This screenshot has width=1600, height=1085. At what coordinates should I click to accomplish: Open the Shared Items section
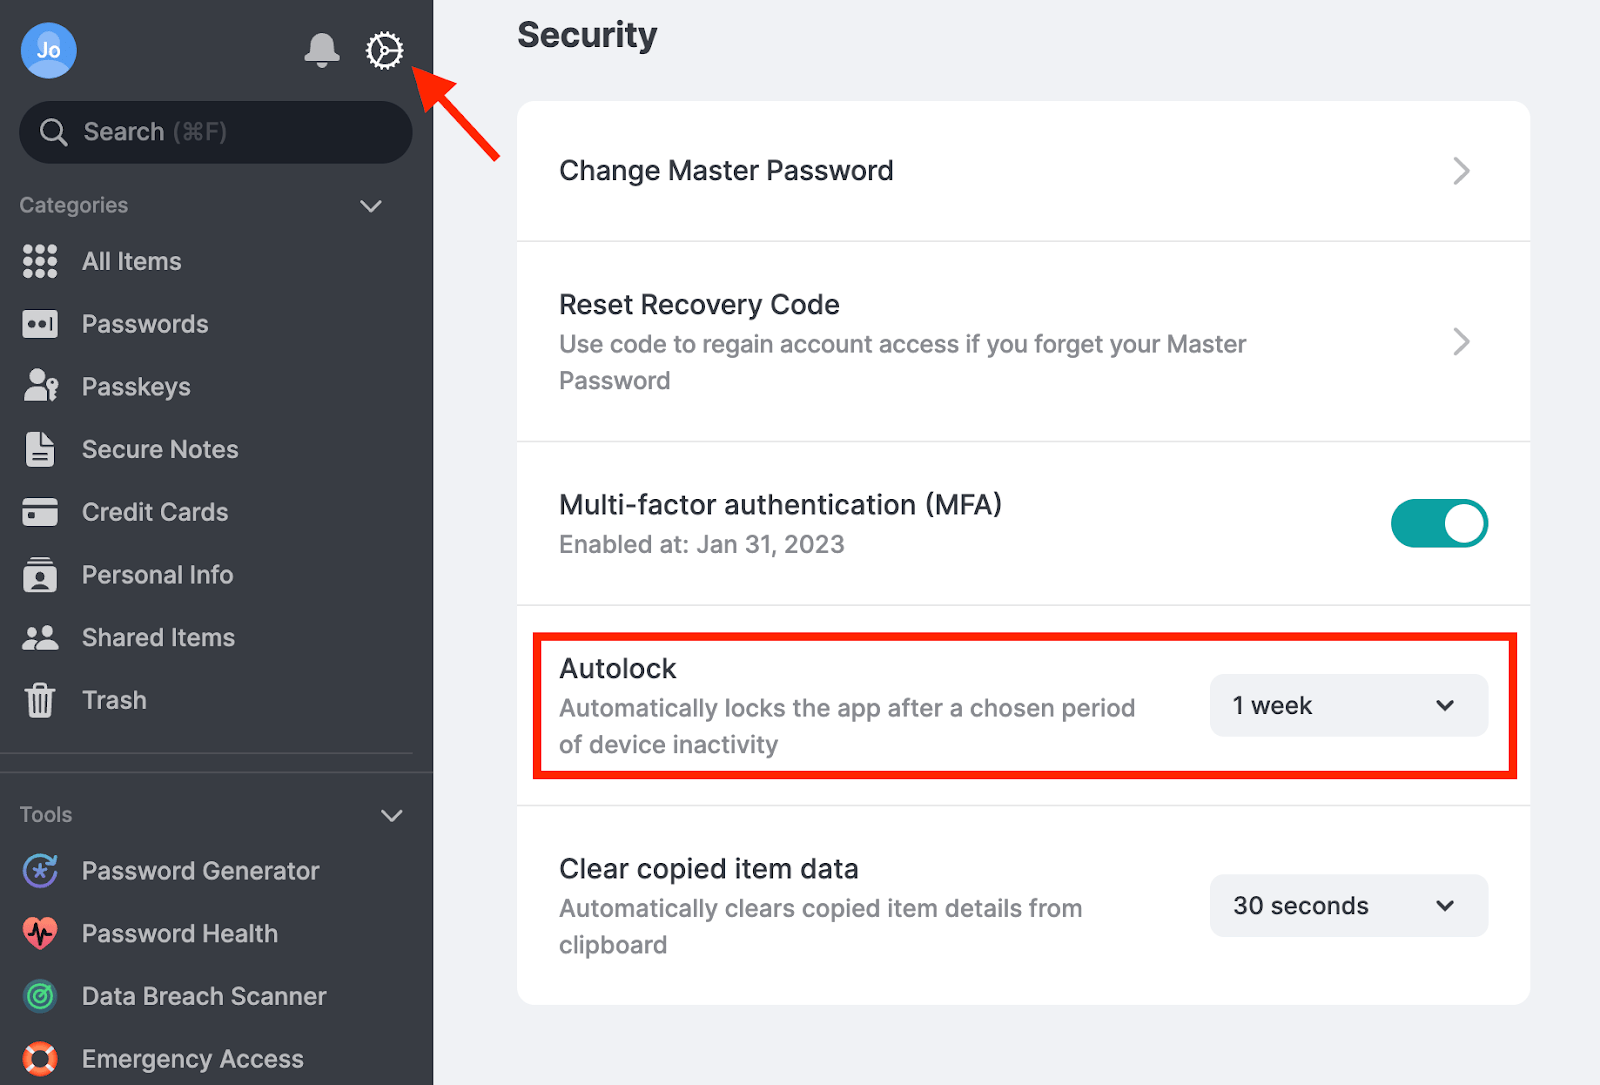tap(158, 637)
